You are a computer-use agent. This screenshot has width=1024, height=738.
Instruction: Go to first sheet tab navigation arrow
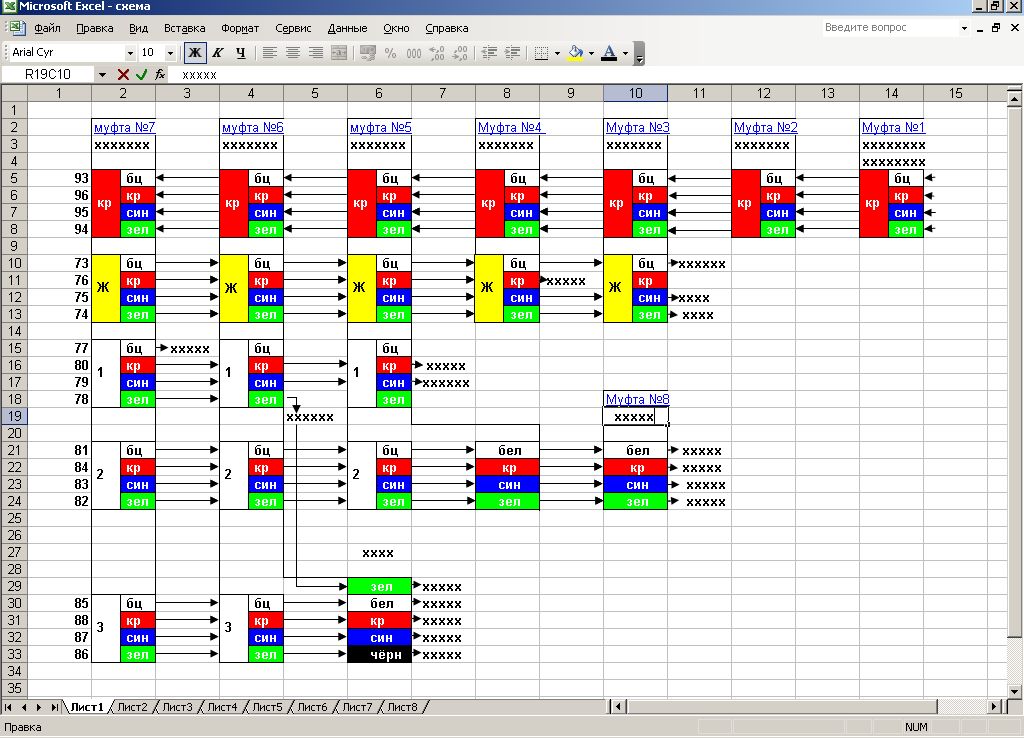[x=8, y=707]
